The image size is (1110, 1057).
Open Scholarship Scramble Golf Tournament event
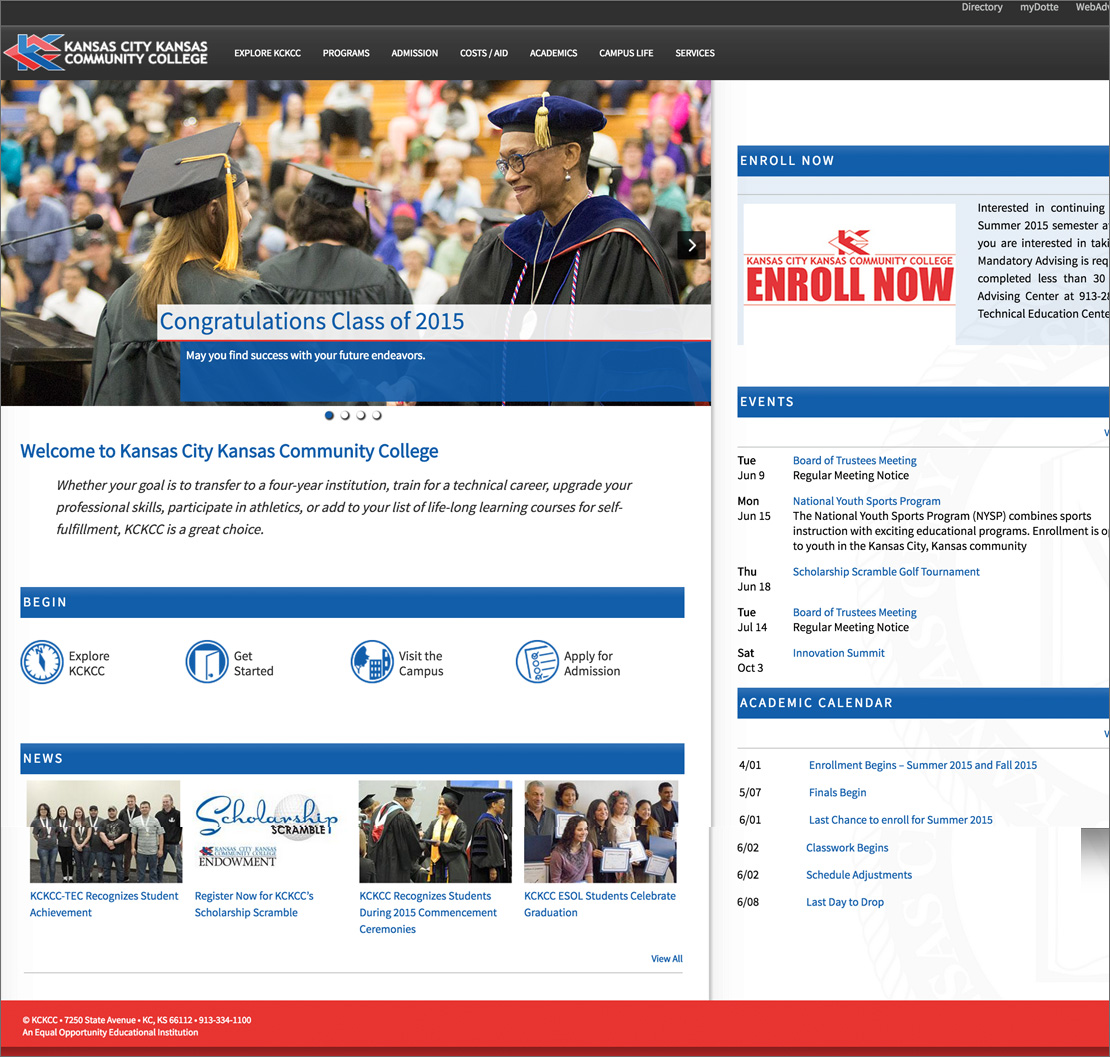tap(886, 571)
